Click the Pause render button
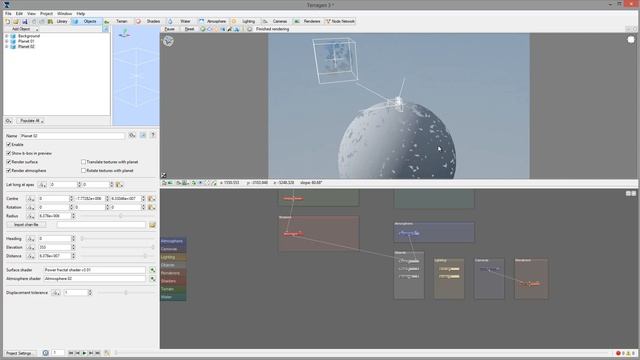This screenshot has width=640, height=360. coord(169,29)
